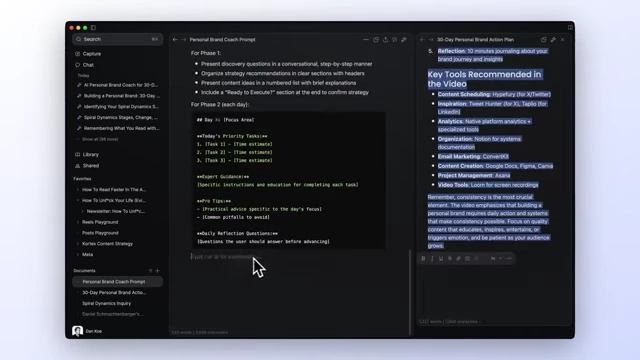
Task: Filter the Documents list with the funnel icon
Action: click(150, 271)
